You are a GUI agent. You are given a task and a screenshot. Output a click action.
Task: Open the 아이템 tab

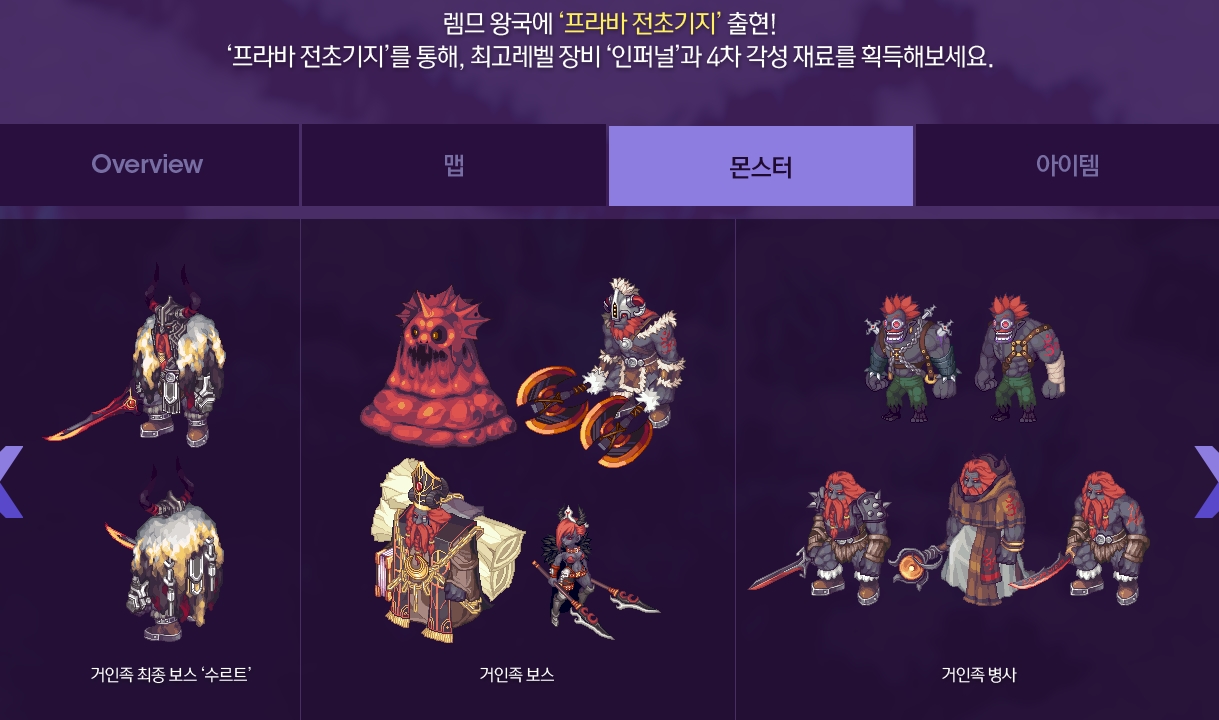(1067, 165)
